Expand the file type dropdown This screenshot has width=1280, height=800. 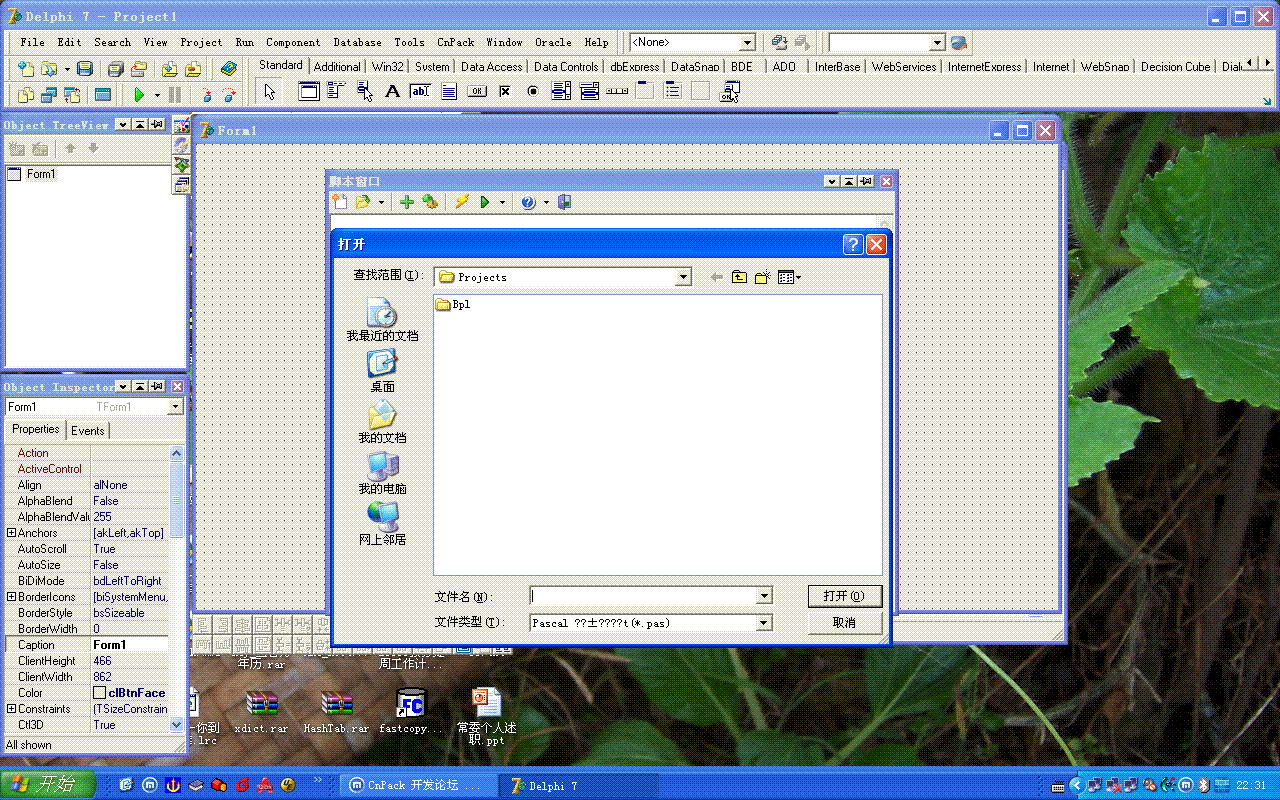[x=764, y=623]
